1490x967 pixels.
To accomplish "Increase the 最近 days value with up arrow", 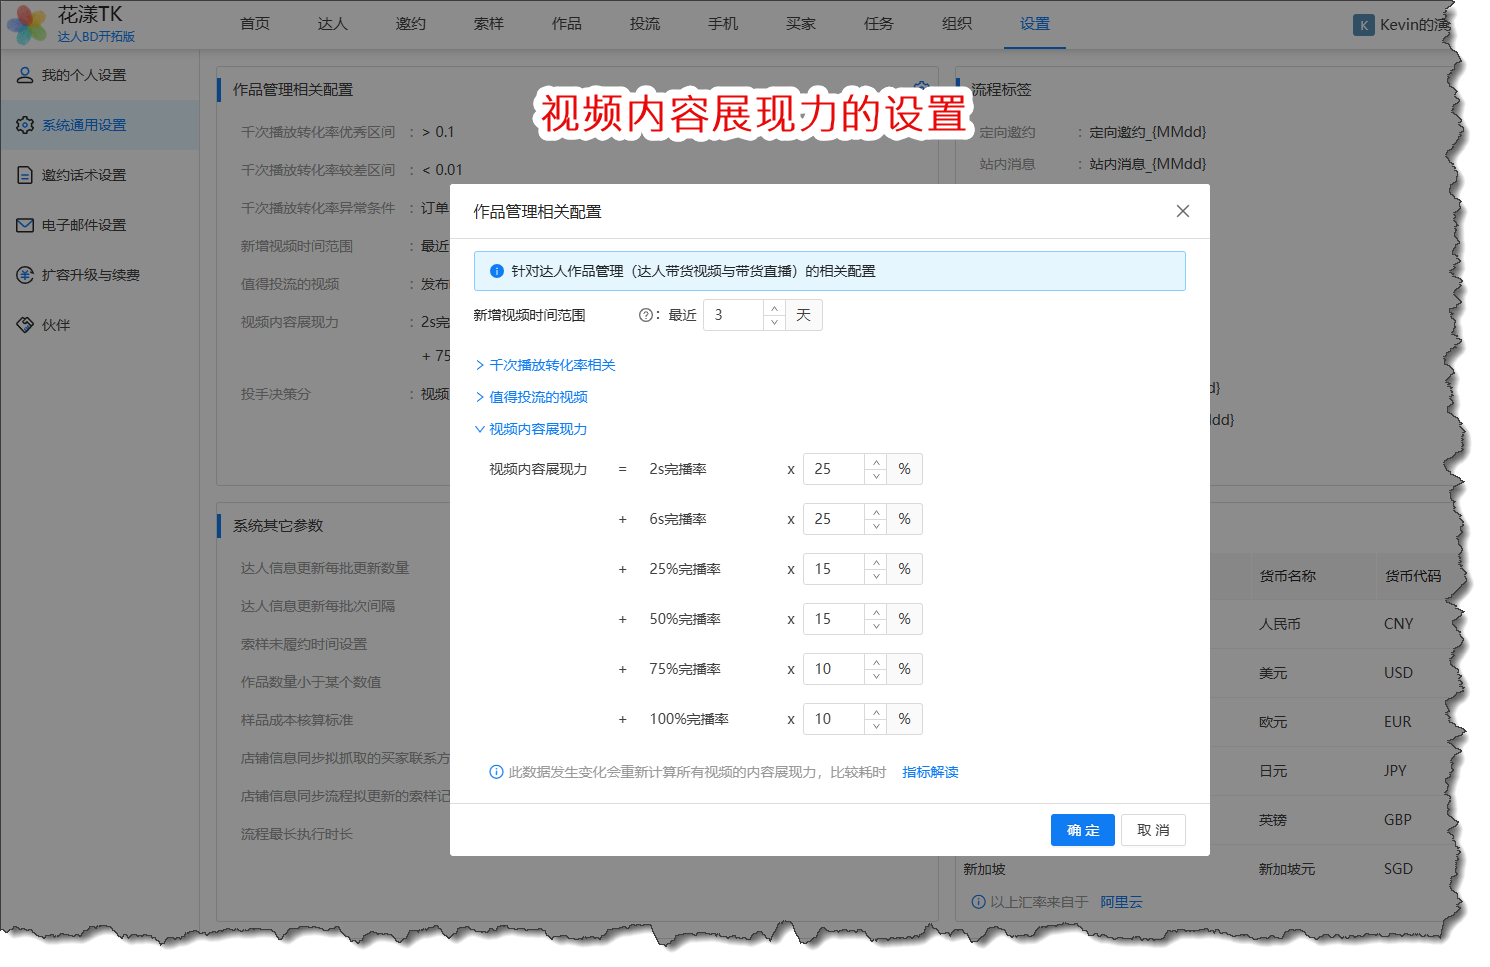I will pos(774,308).
